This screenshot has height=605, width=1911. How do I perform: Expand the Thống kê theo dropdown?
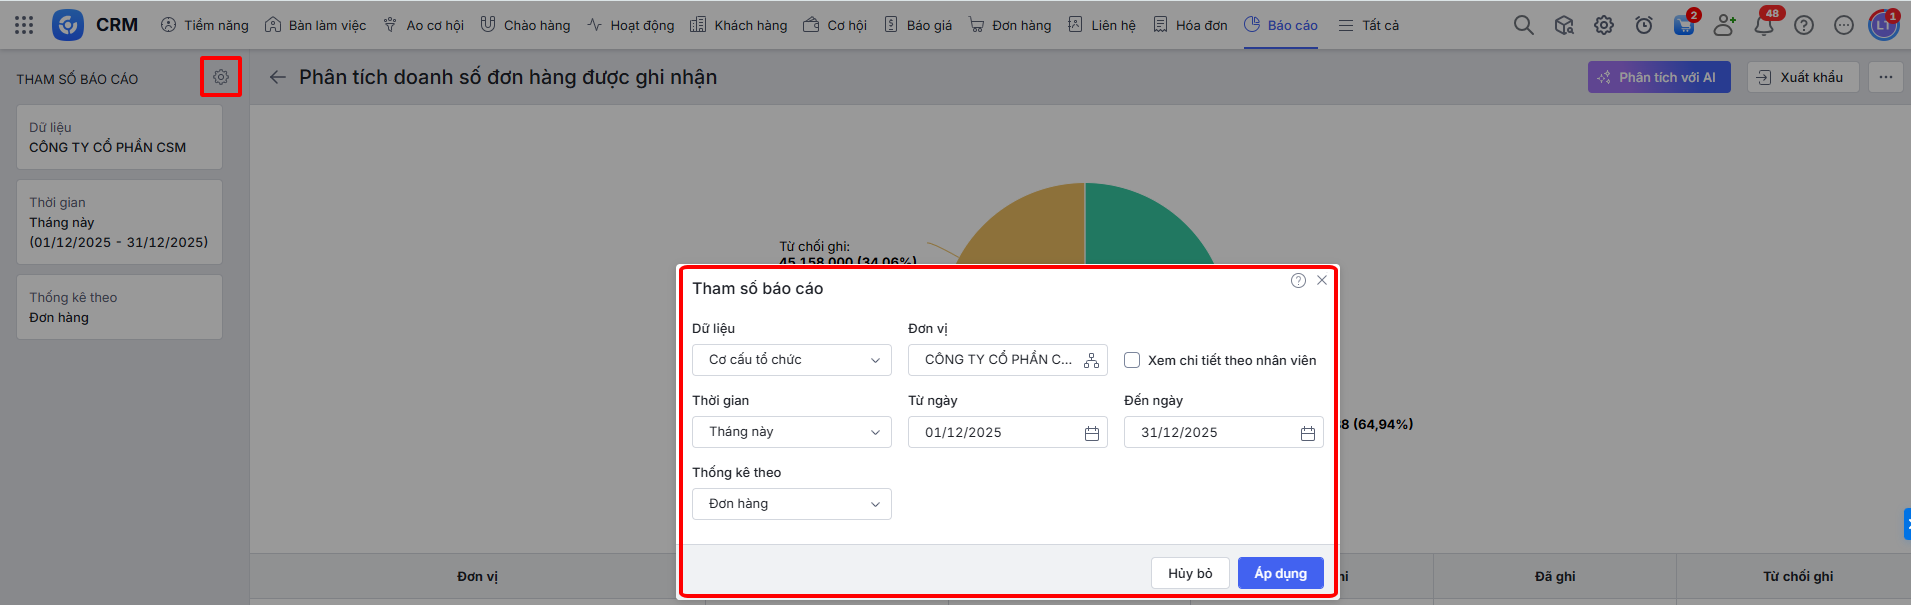point(791,504)
